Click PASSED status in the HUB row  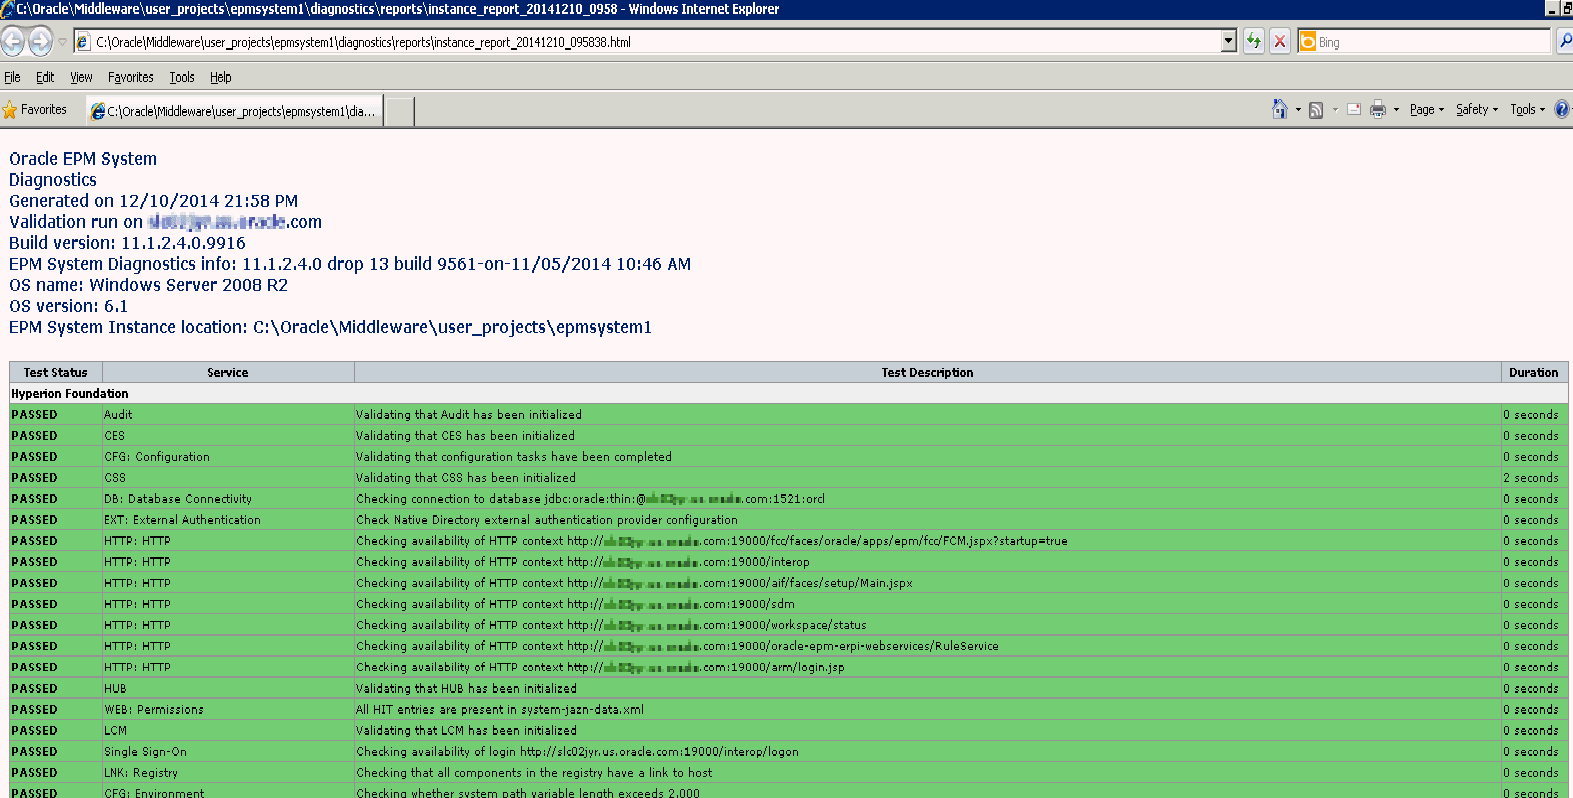coord(34,688)
